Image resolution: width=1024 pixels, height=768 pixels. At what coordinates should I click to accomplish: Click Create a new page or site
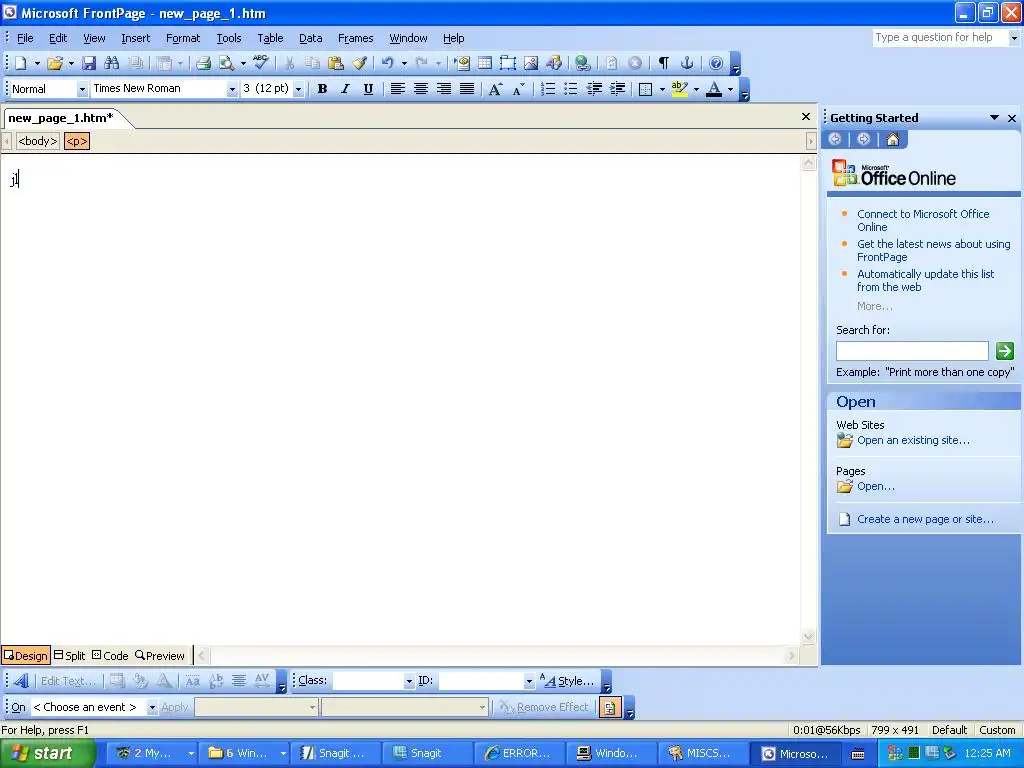point(925,519)
